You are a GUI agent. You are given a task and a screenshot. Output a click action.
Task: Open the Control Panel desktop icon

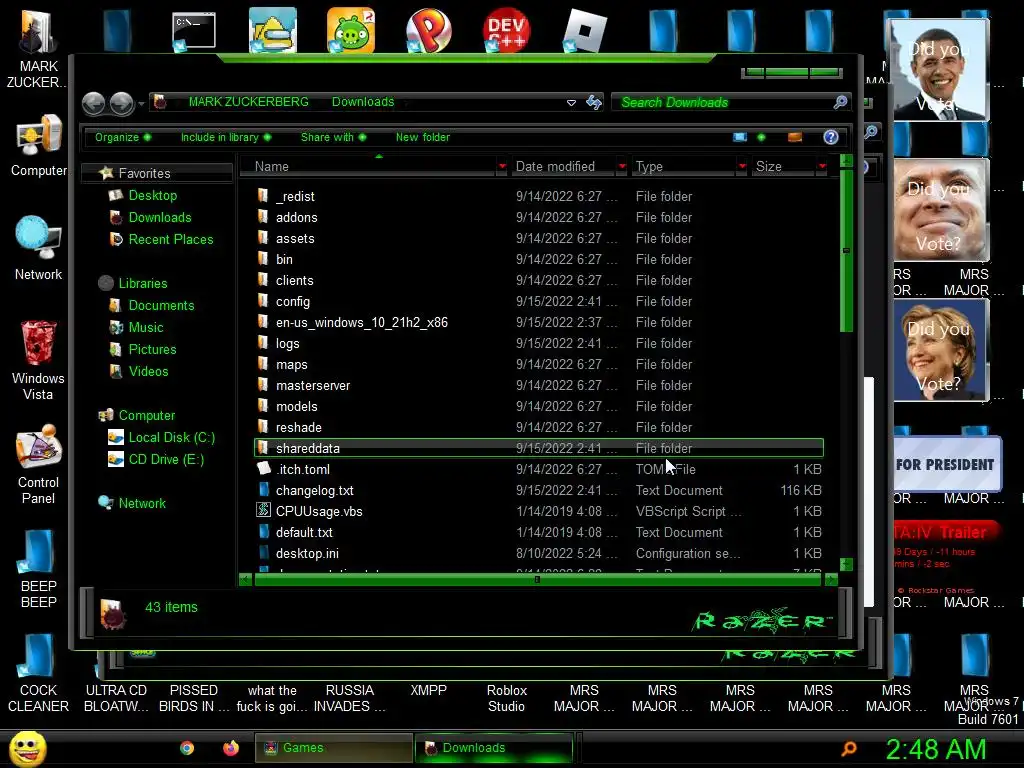39,464
